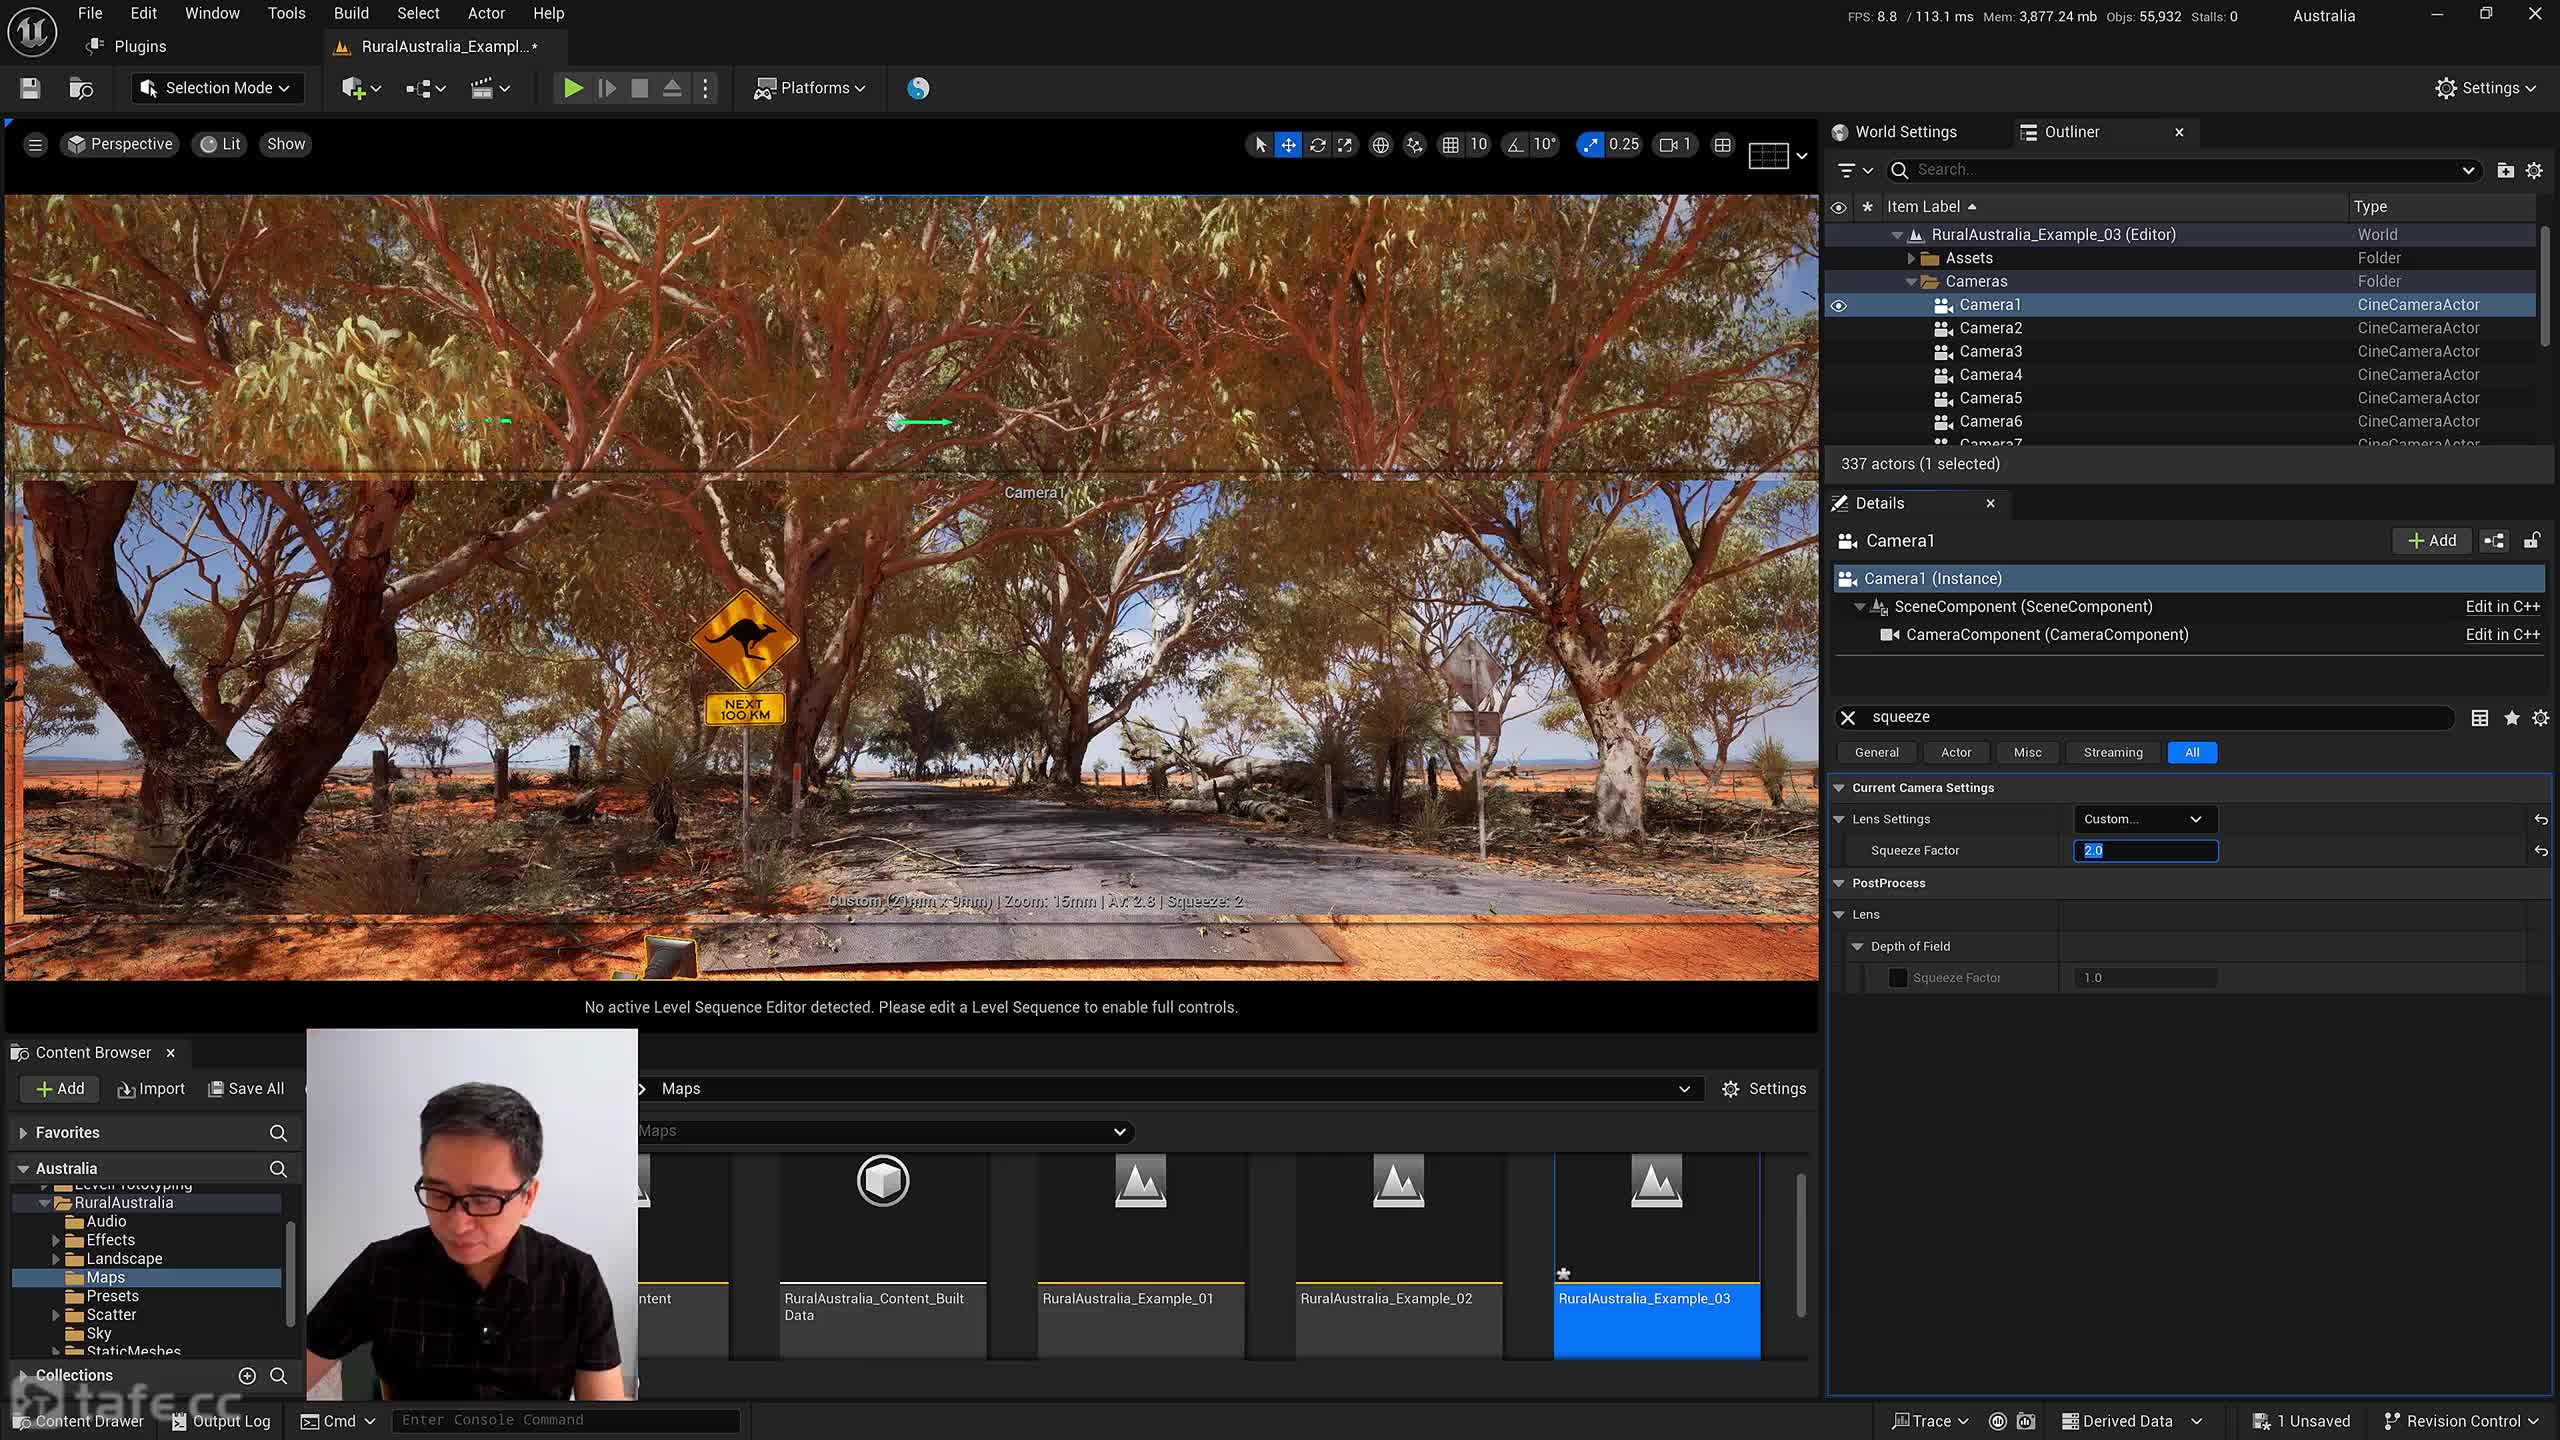This screenshot has width=2560, height=1440.
Task: Open the Build menu
Action: [351, 13]
